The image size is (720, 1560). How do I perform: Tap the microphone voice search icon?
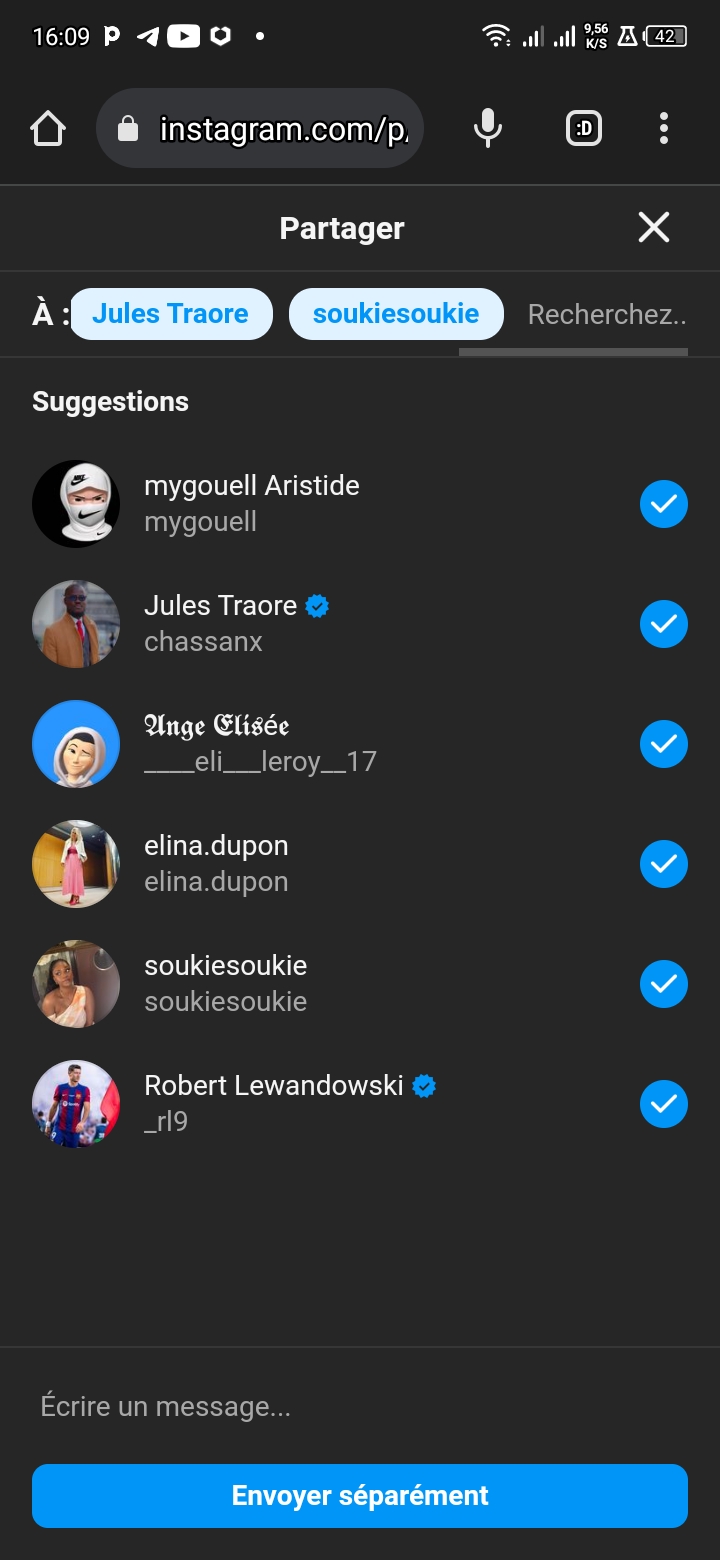click(x=487, y=128)
